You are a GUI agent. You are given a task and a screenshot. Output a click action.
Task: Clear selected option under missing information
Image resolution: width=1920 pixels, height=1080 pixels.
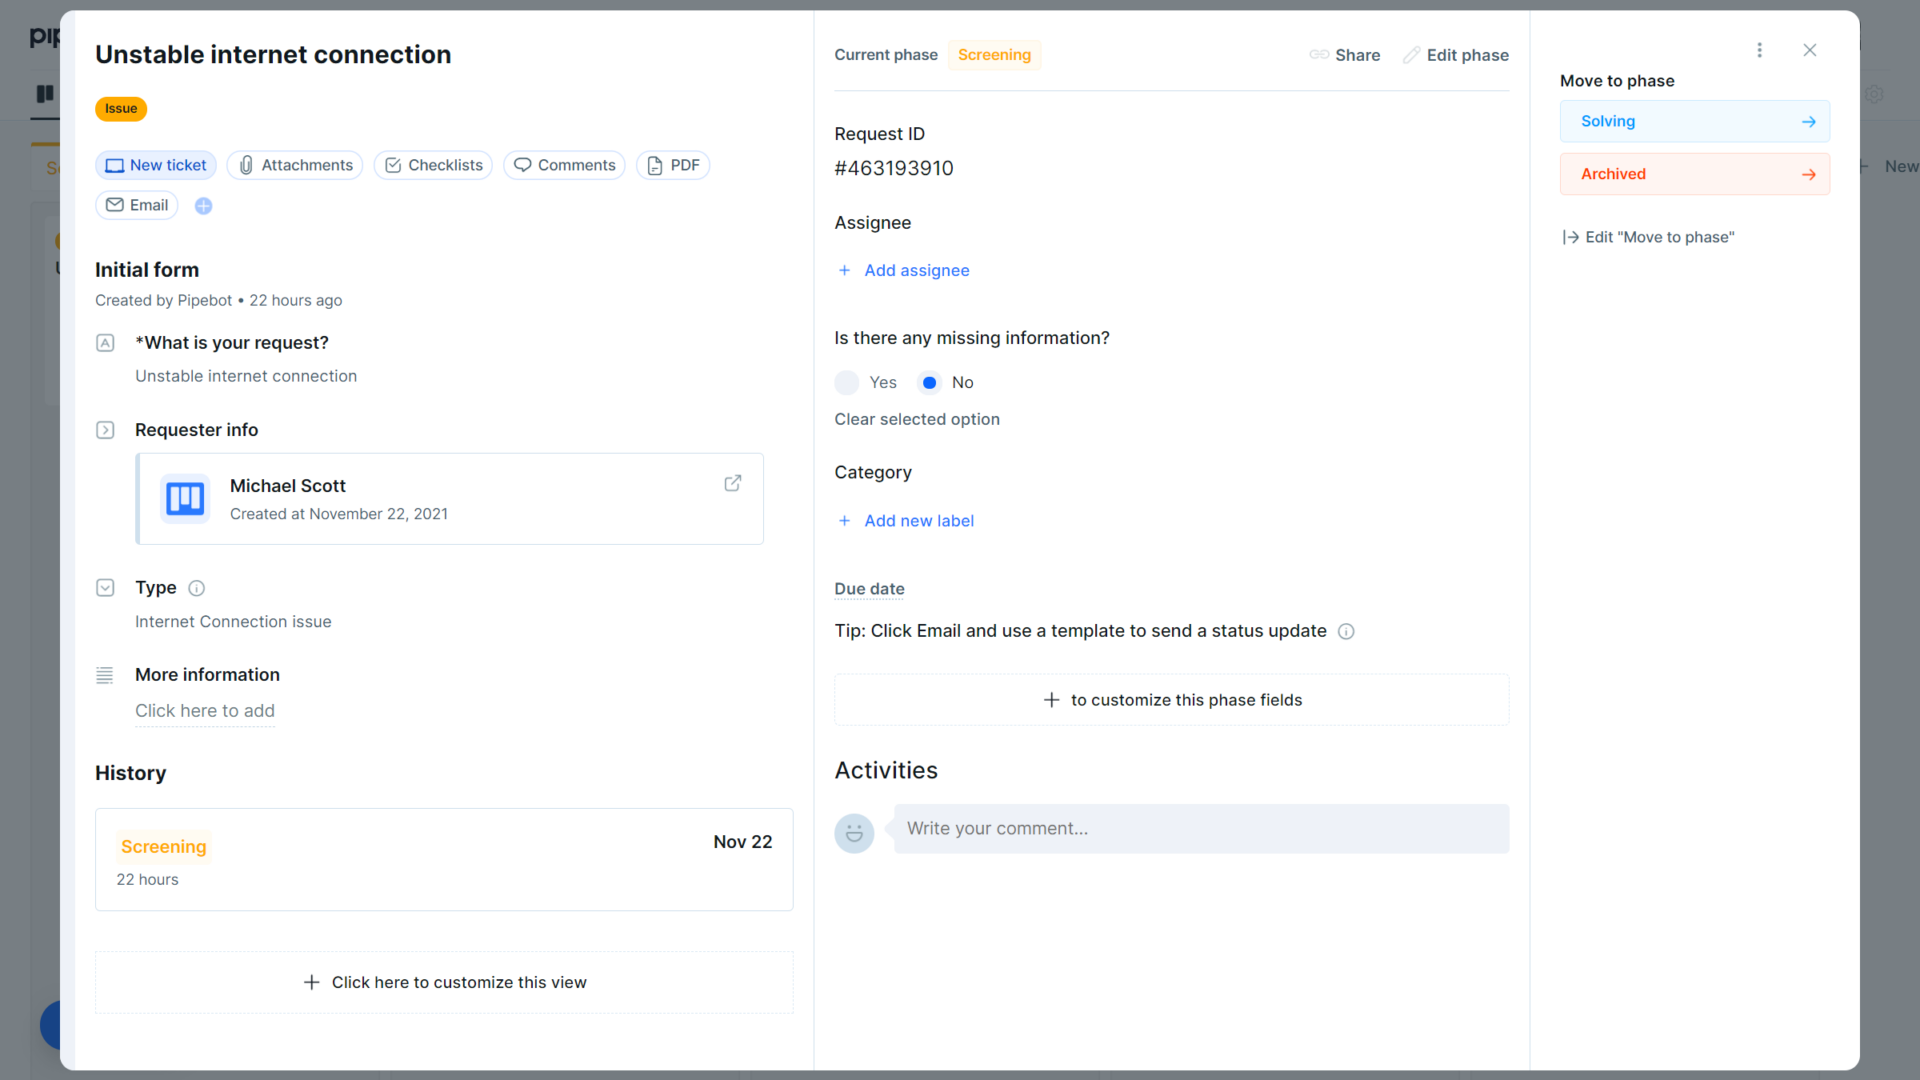click(917, 419)
